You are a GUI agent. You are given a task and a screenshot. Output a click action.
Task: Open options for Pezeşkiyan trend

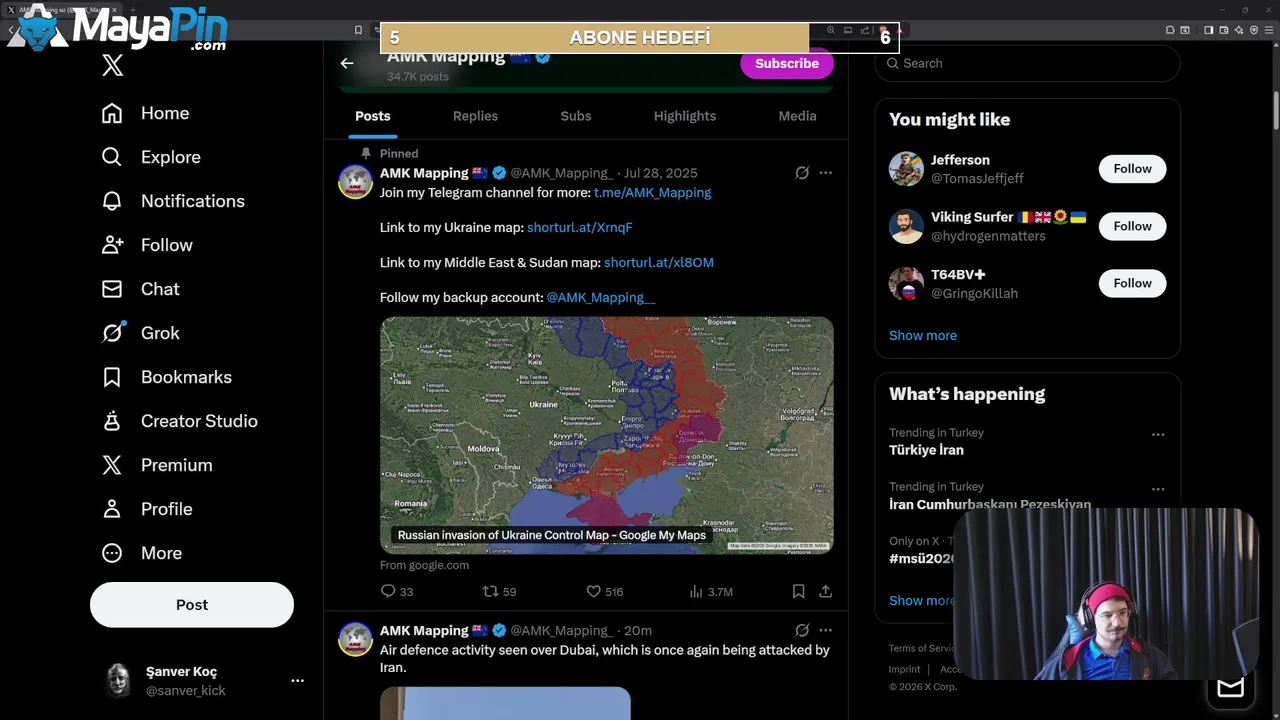[1158, 489]
